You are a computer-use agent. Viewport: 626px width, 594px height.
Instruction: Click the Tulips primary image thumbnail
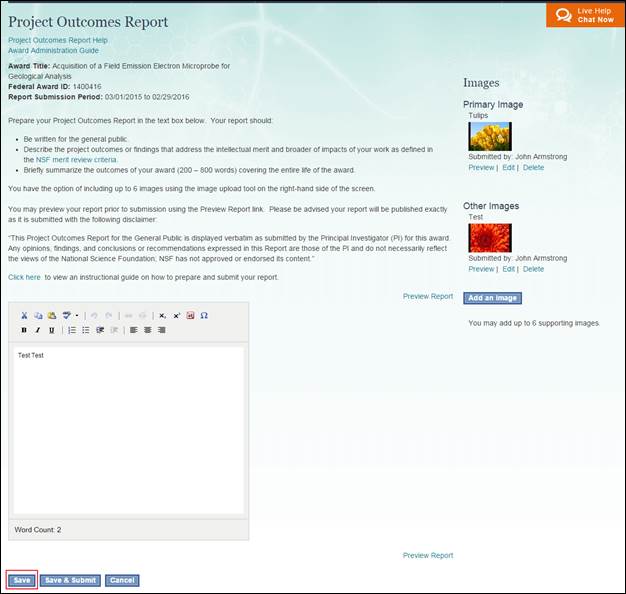489,136
